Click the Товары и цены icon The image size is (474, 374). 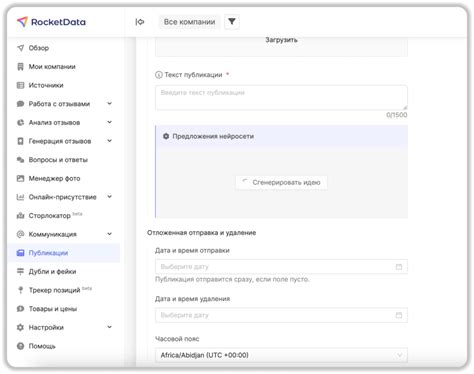[21, 309]
